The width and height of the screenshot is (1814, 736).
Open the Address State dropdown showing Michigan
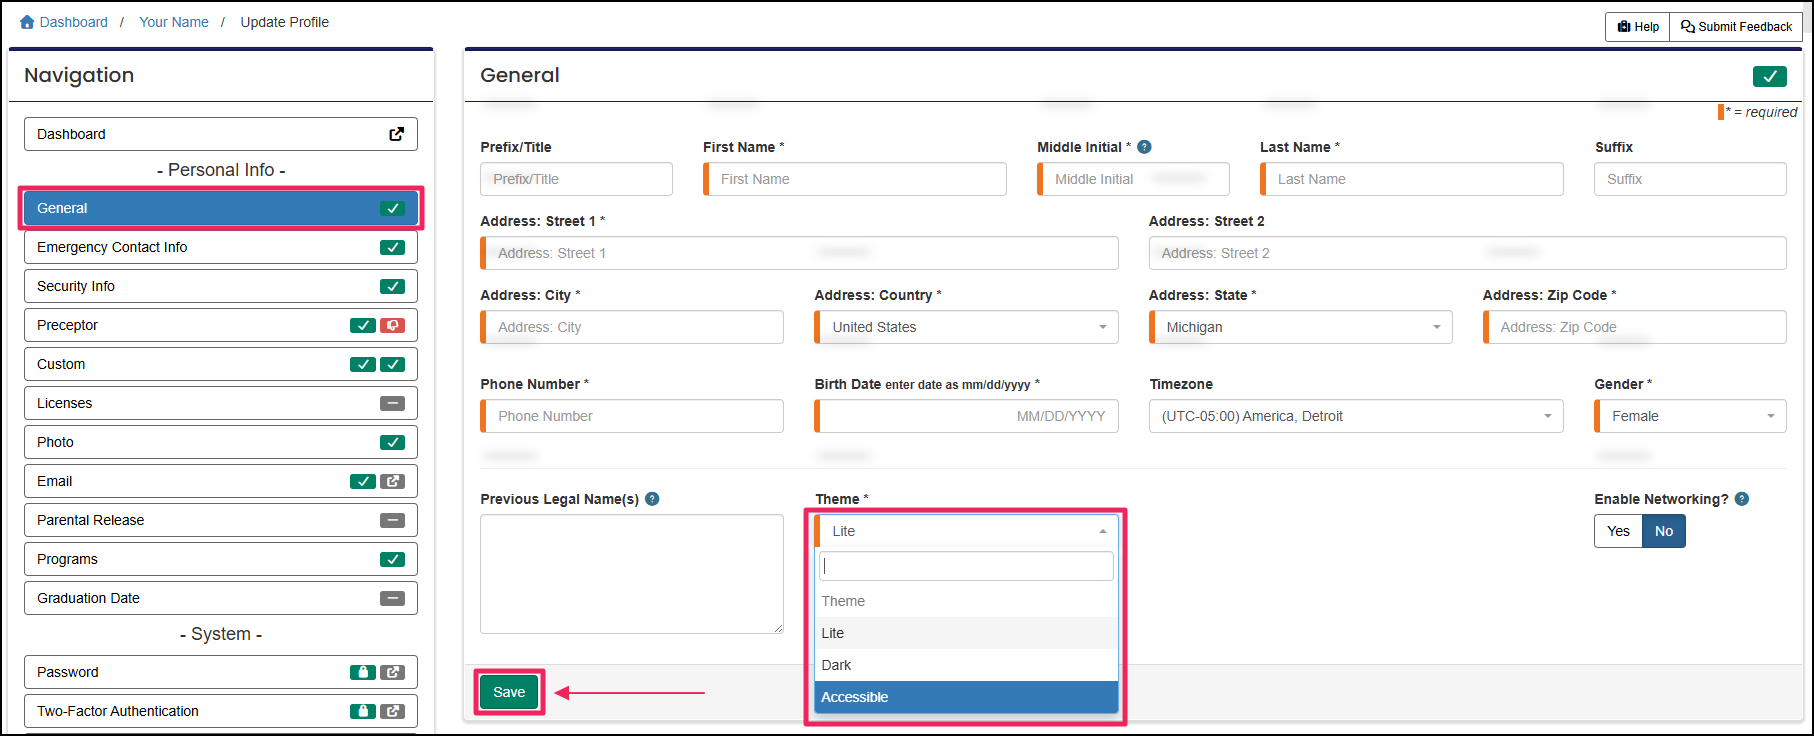(1300, 327)
